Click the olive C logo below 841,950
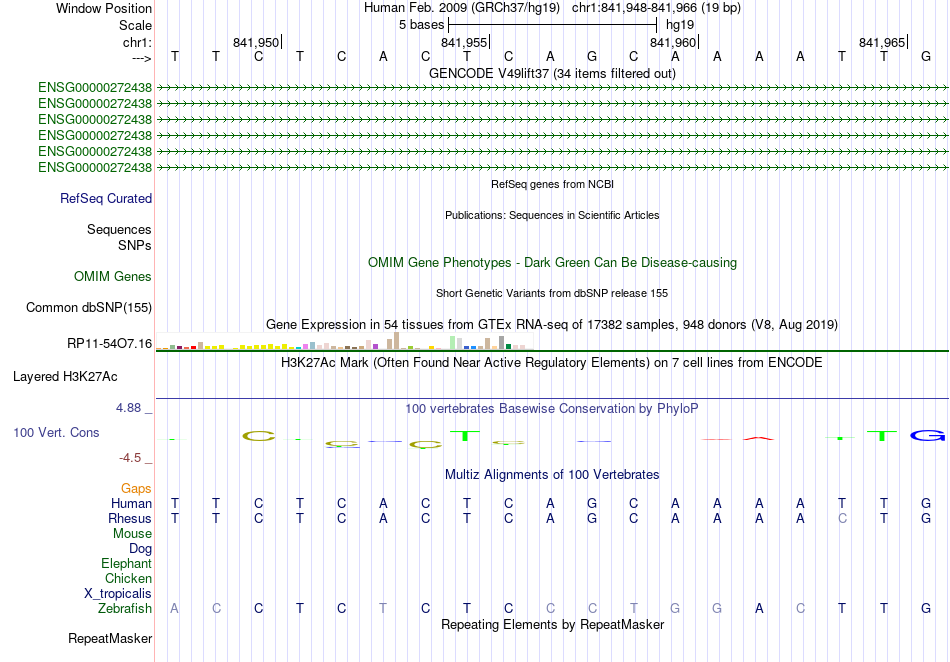950x662 pixels. coord(259,435)
